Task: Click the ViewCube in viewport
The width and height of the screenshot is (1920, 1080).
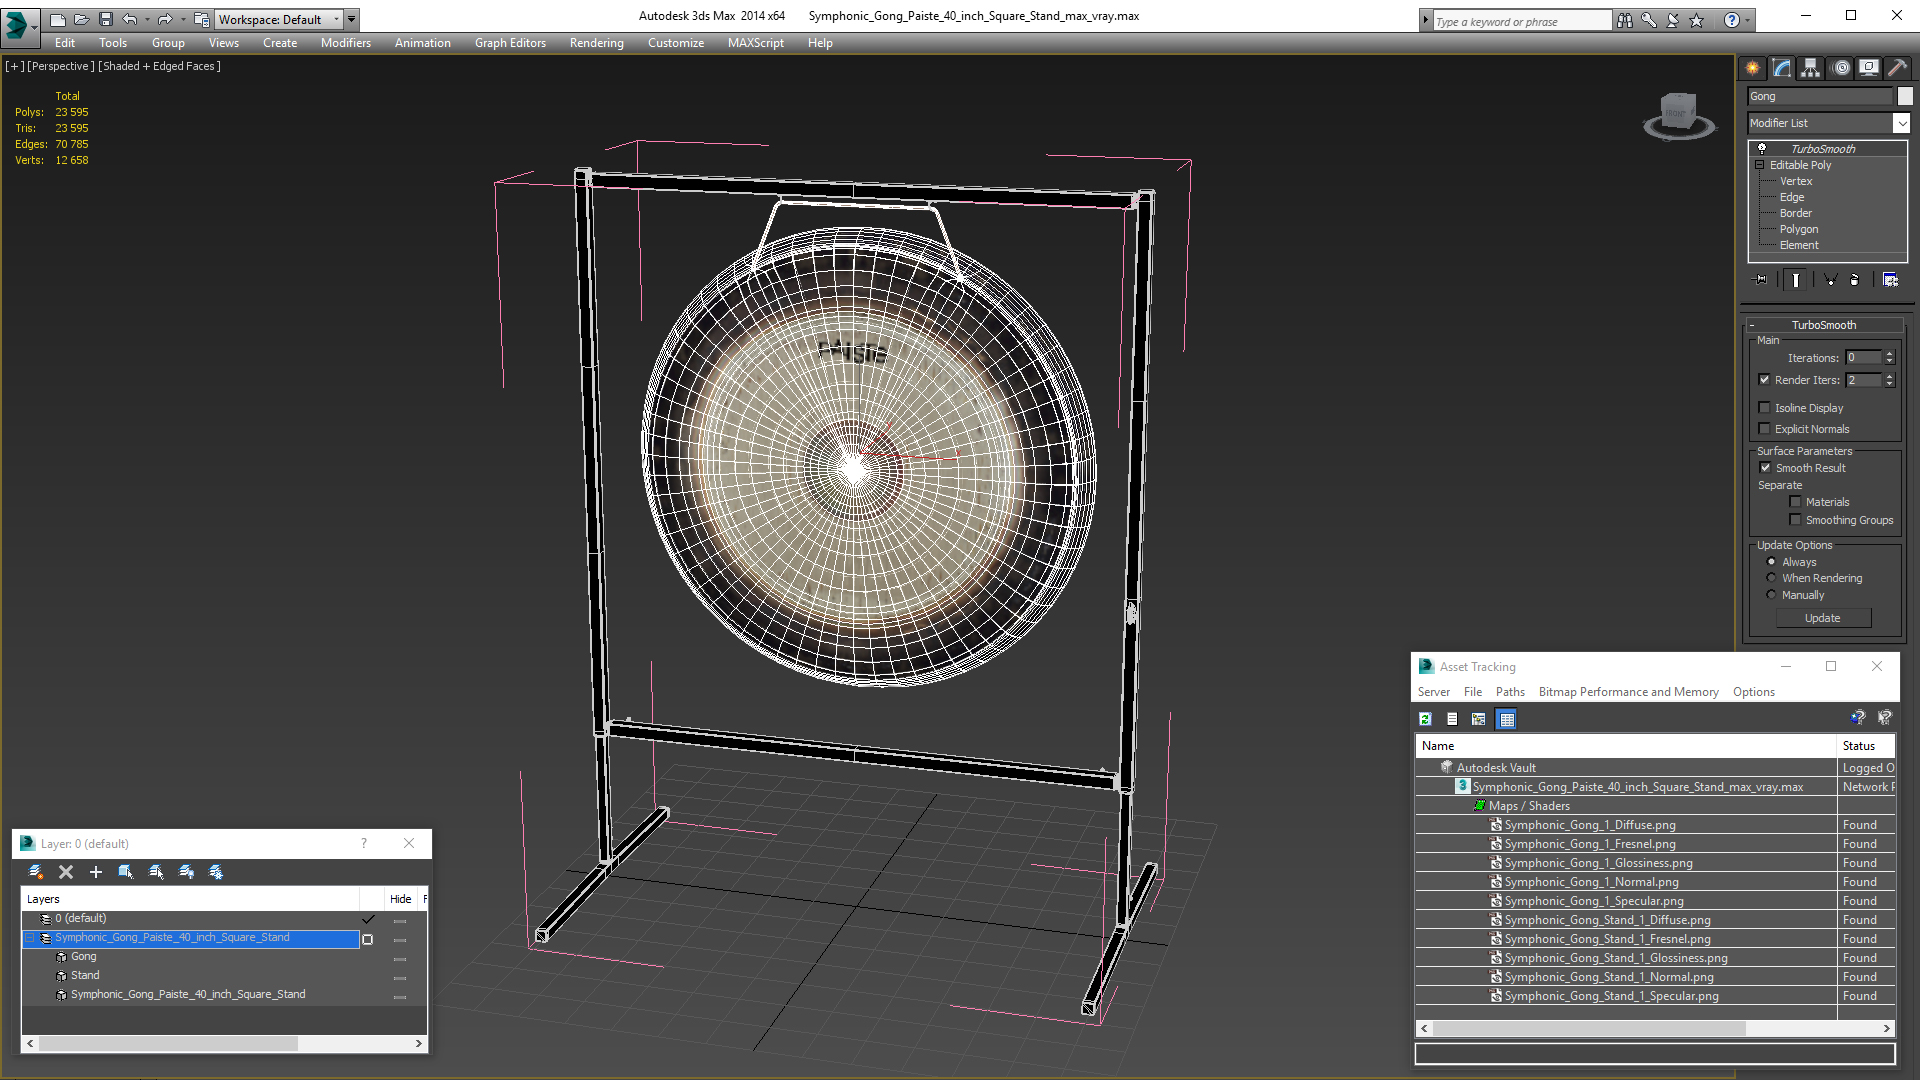Action: (x=1678, y=115)
